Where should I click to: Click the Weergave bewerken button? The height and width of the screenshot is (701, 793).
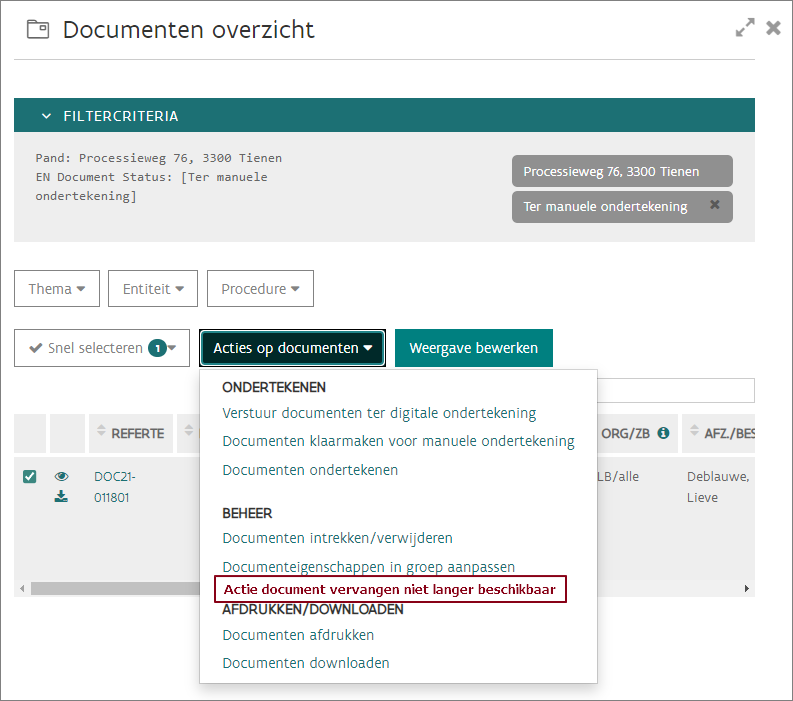point(473,348)
